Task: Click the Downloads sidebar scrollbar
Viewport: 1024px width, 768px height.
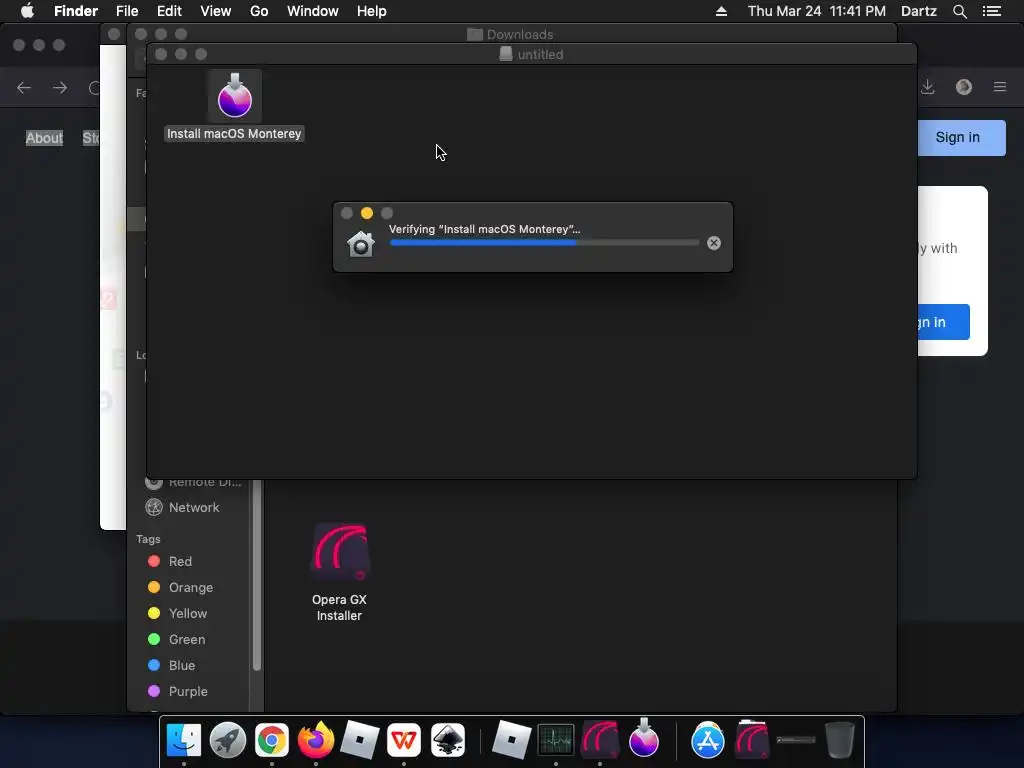Action: click(x=257, y=575)
